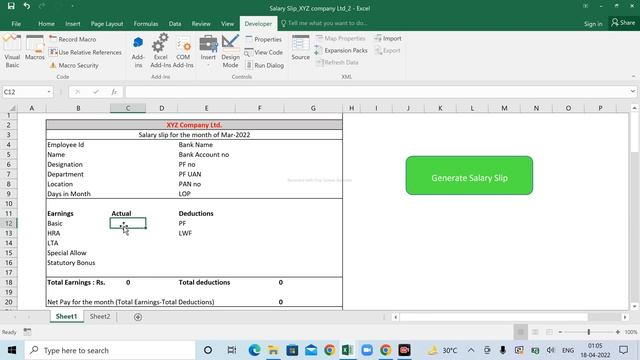The width and height of the screenshot is (640, 360).
Task: Open the Visual Basic editor
Action: (x=12, y=51)
